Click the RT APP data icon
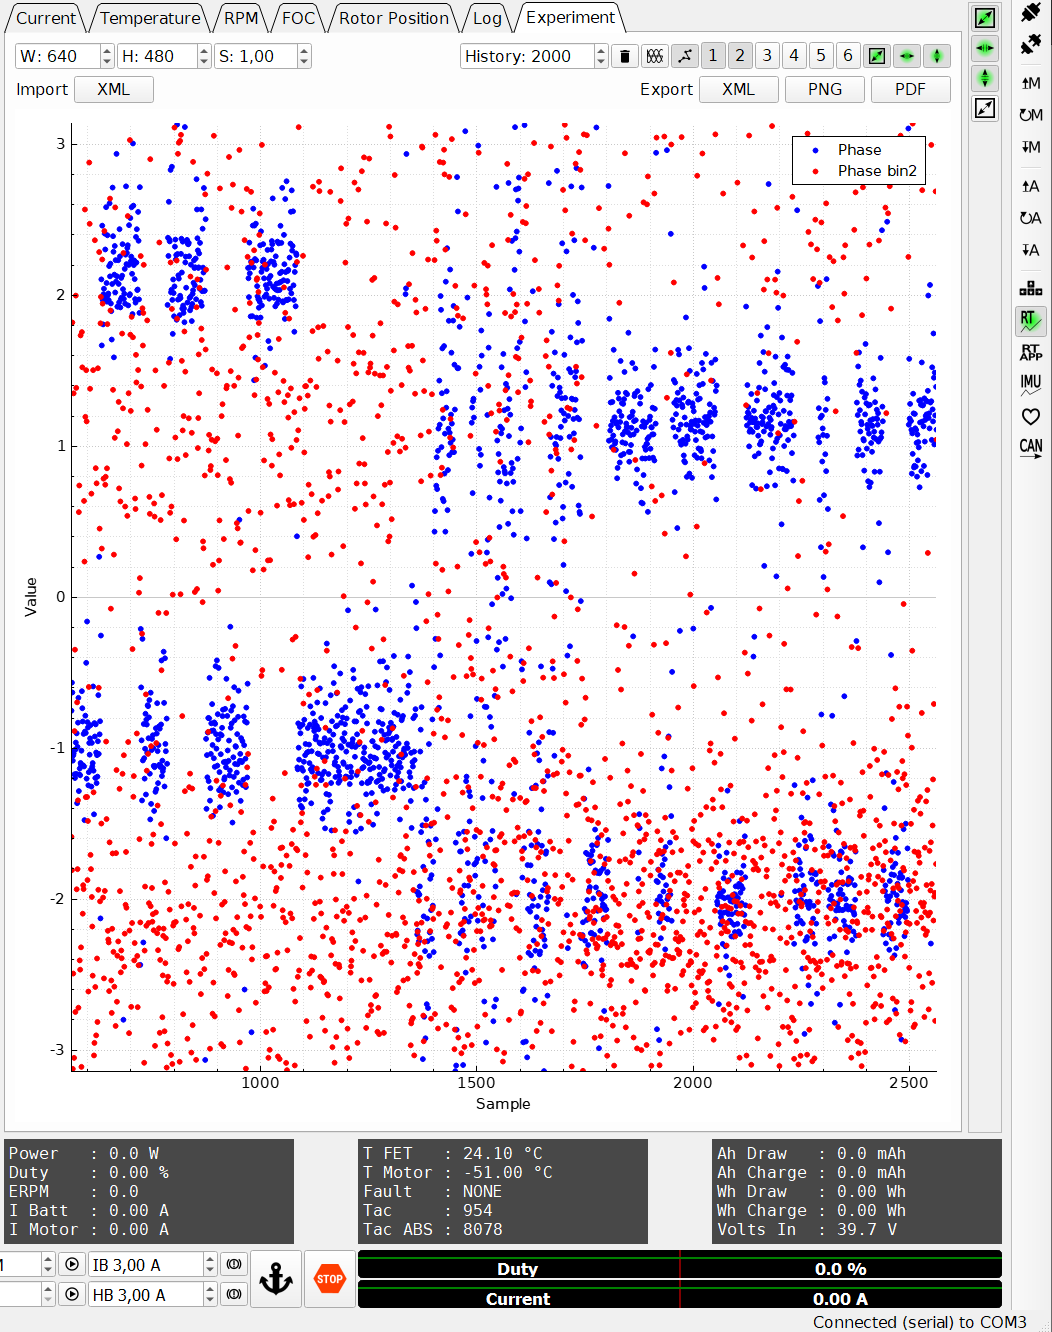Screen dimensions: 1052x1332 tap(1030, 352)
